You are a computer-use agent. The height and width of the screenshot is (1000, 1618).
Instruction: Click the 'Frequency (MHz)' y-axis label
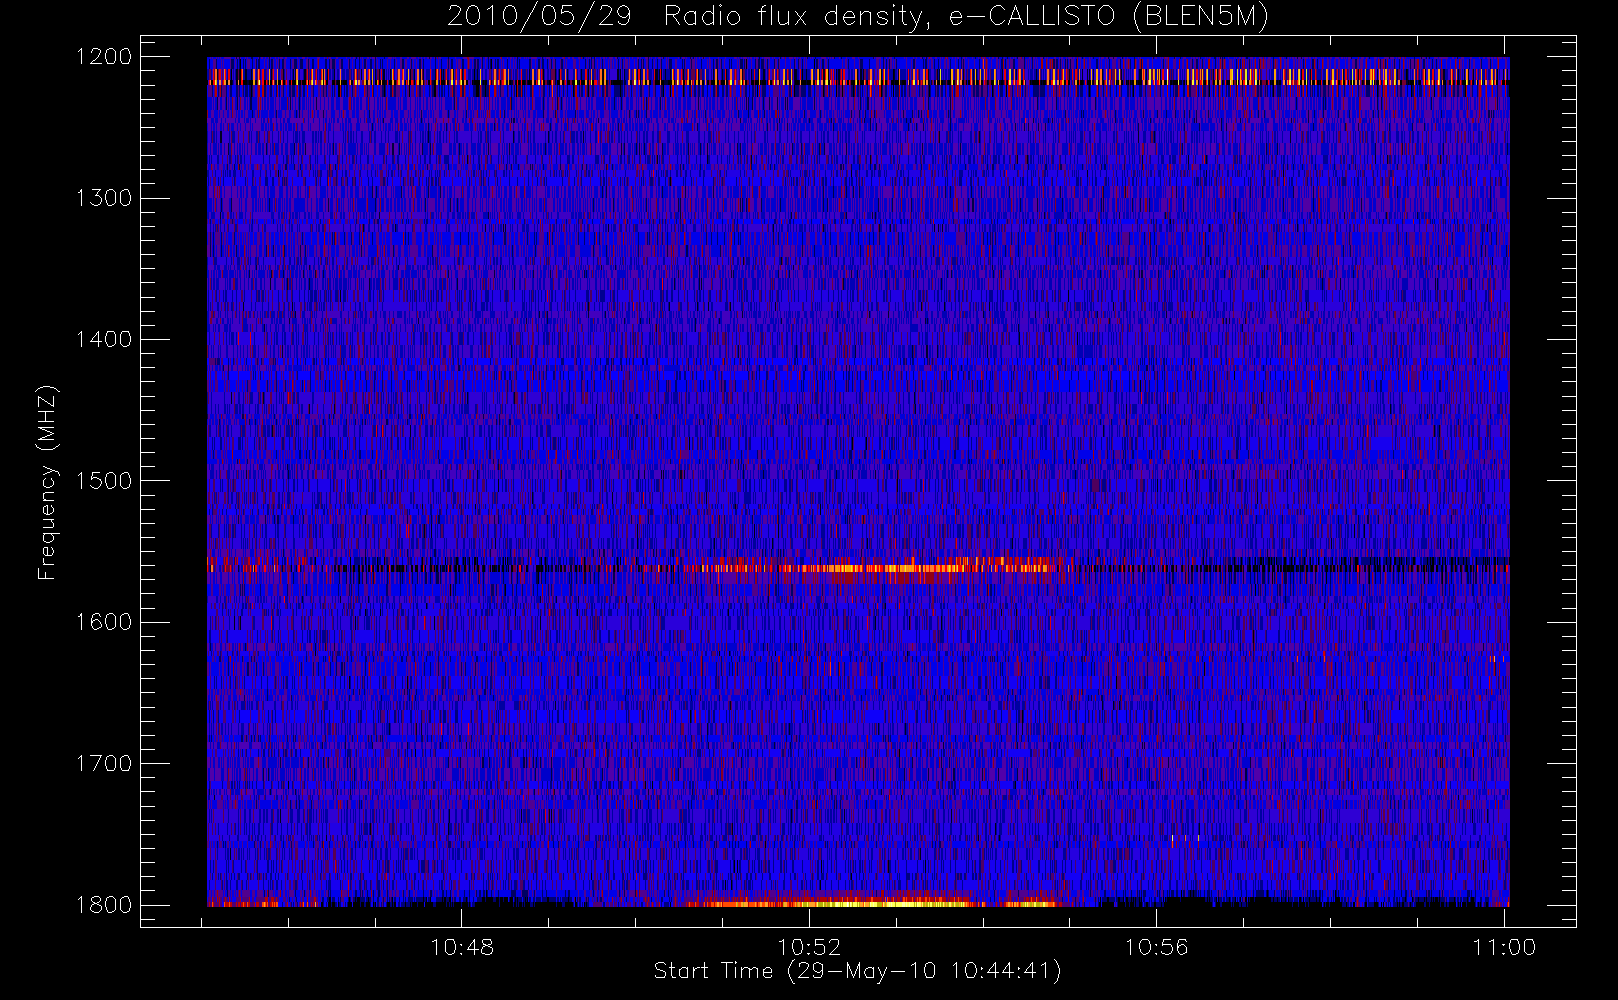pyautogui.click(x=46, y=482)
